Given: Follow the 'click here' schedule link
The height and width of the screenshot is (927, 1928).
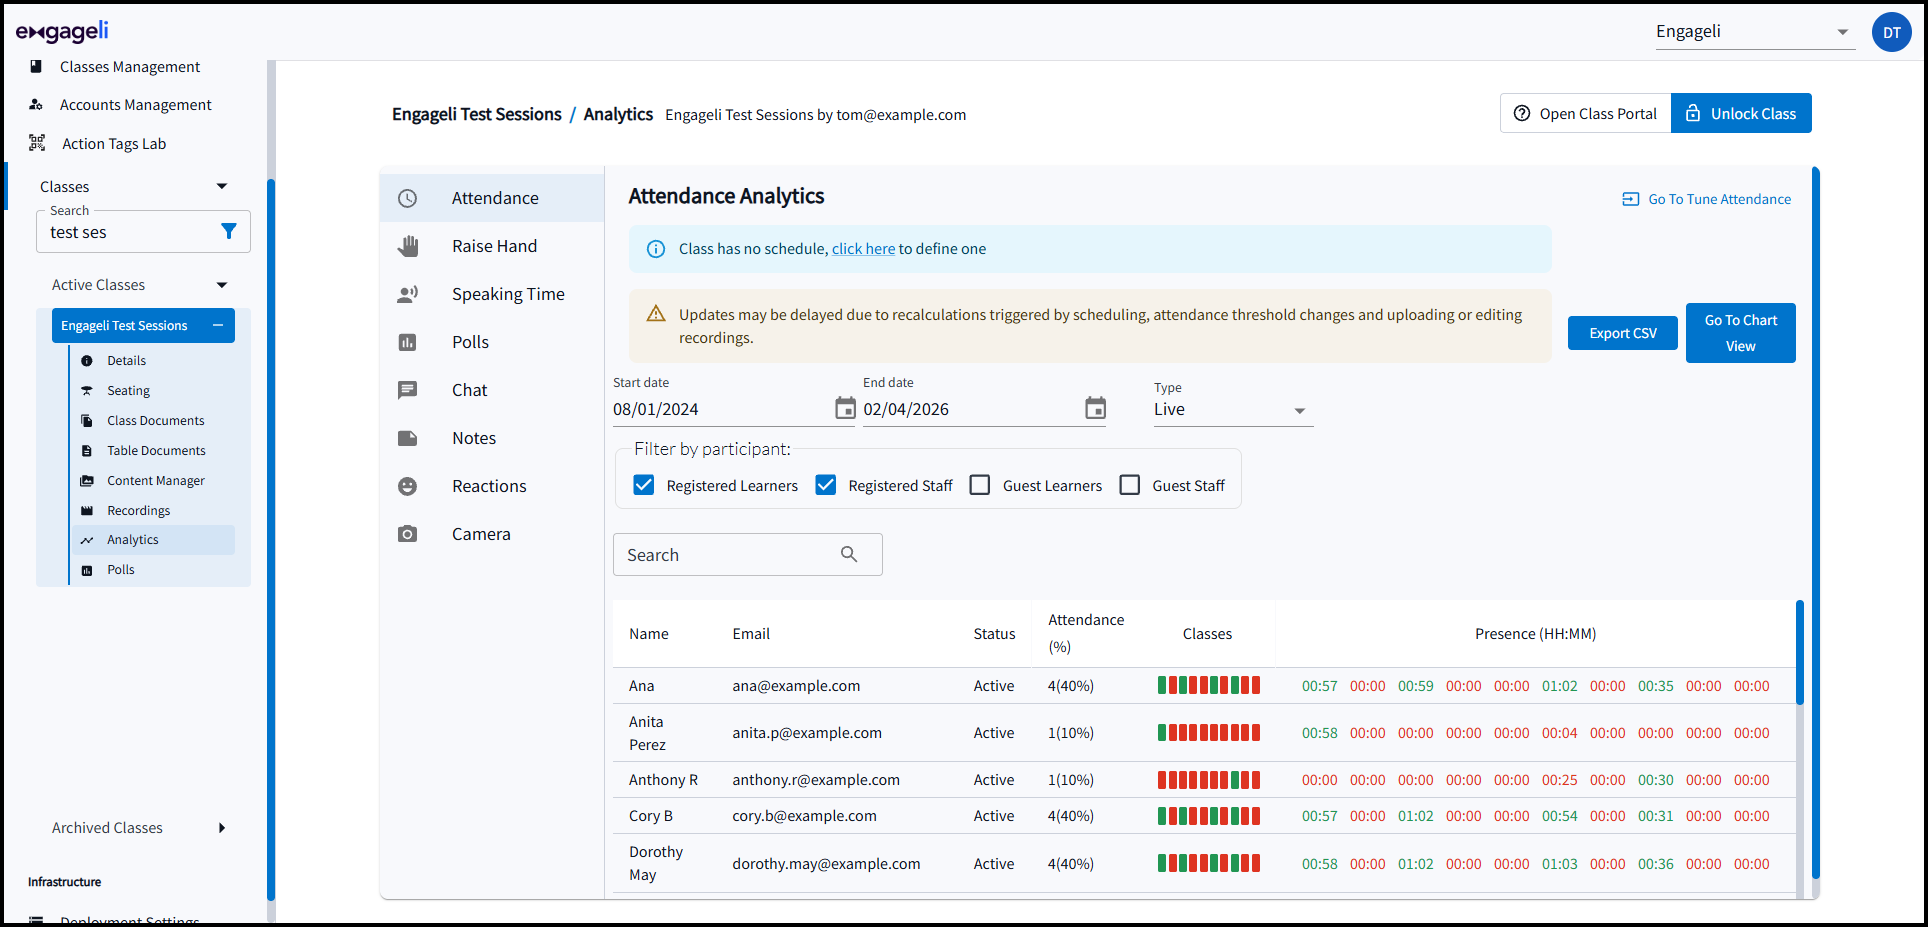Looking at the screenshot, I should click(863, 249).
